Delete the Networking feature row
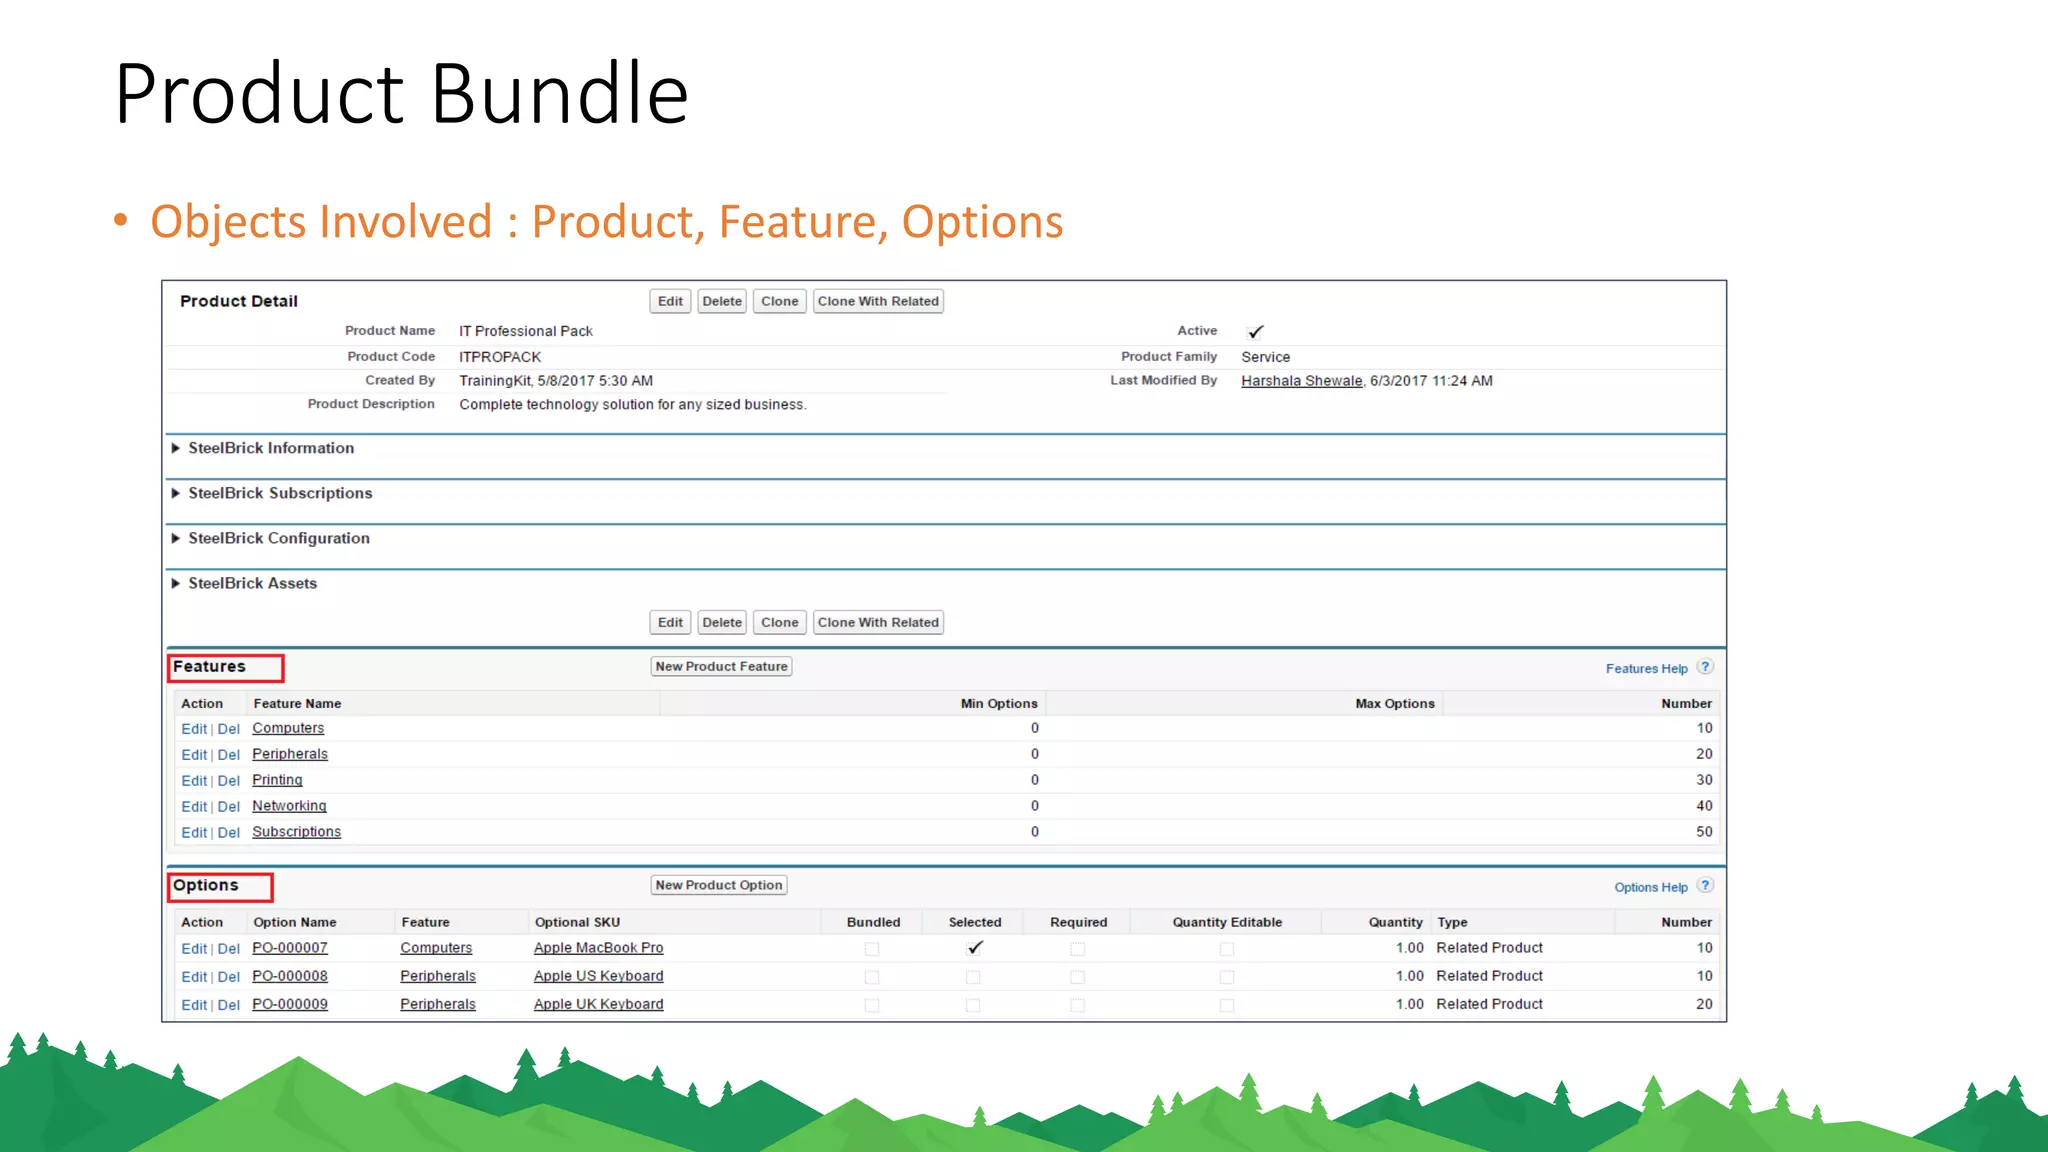Image resolution: width=2048 pixels, height=1152 pixels. [x=229, y=807]
